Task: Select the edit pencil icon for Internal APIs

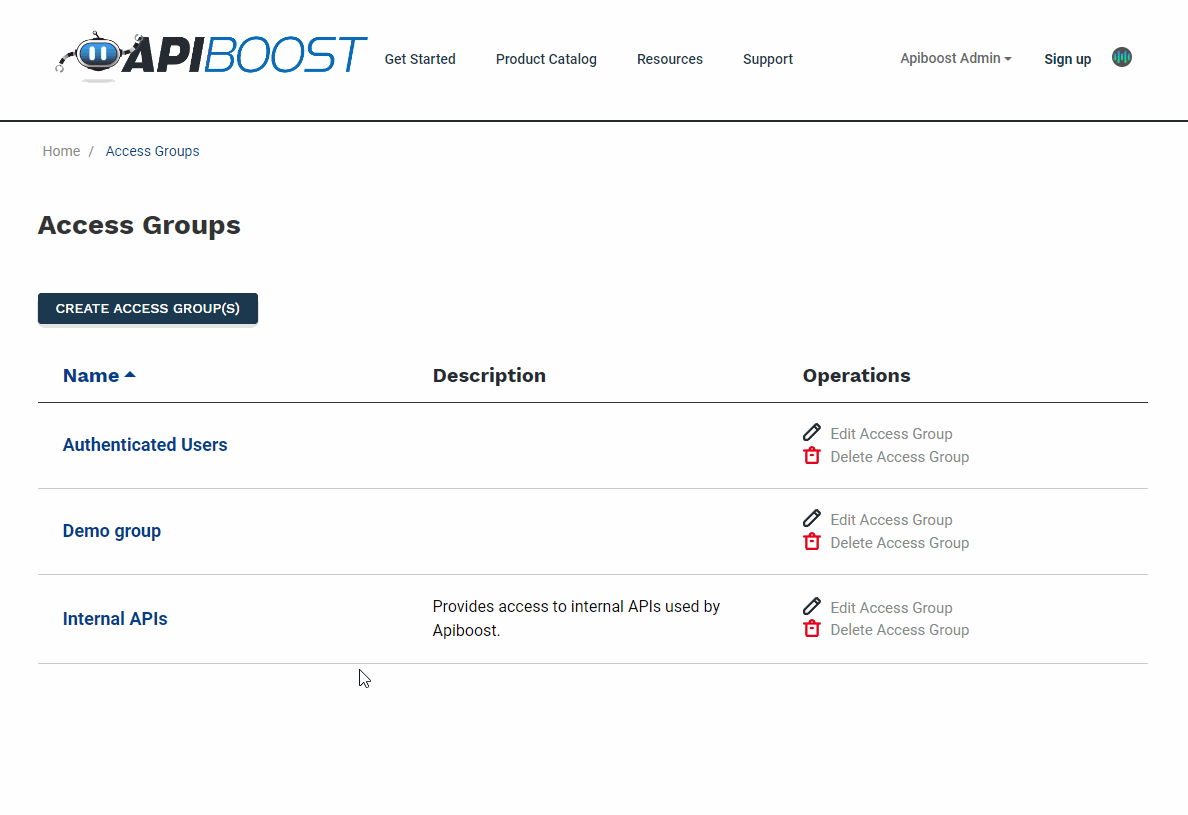Action: (811, 606)
